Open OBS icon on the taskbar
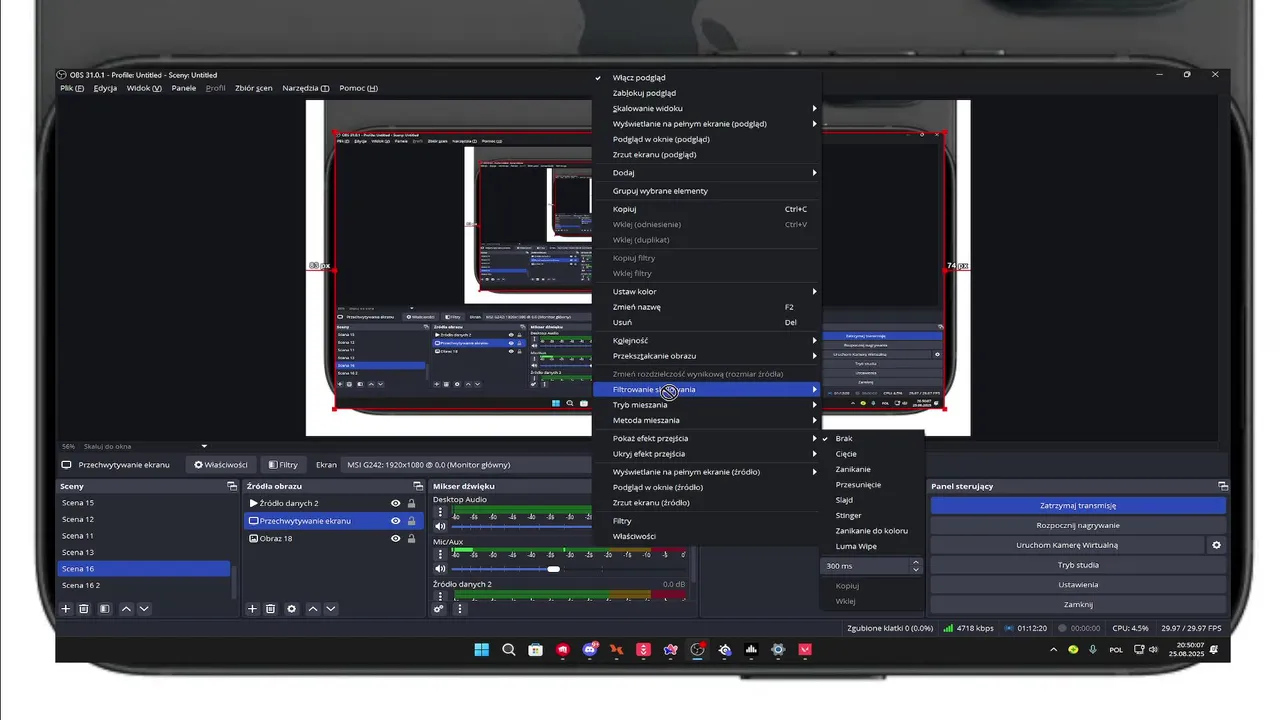 point(697,649)
